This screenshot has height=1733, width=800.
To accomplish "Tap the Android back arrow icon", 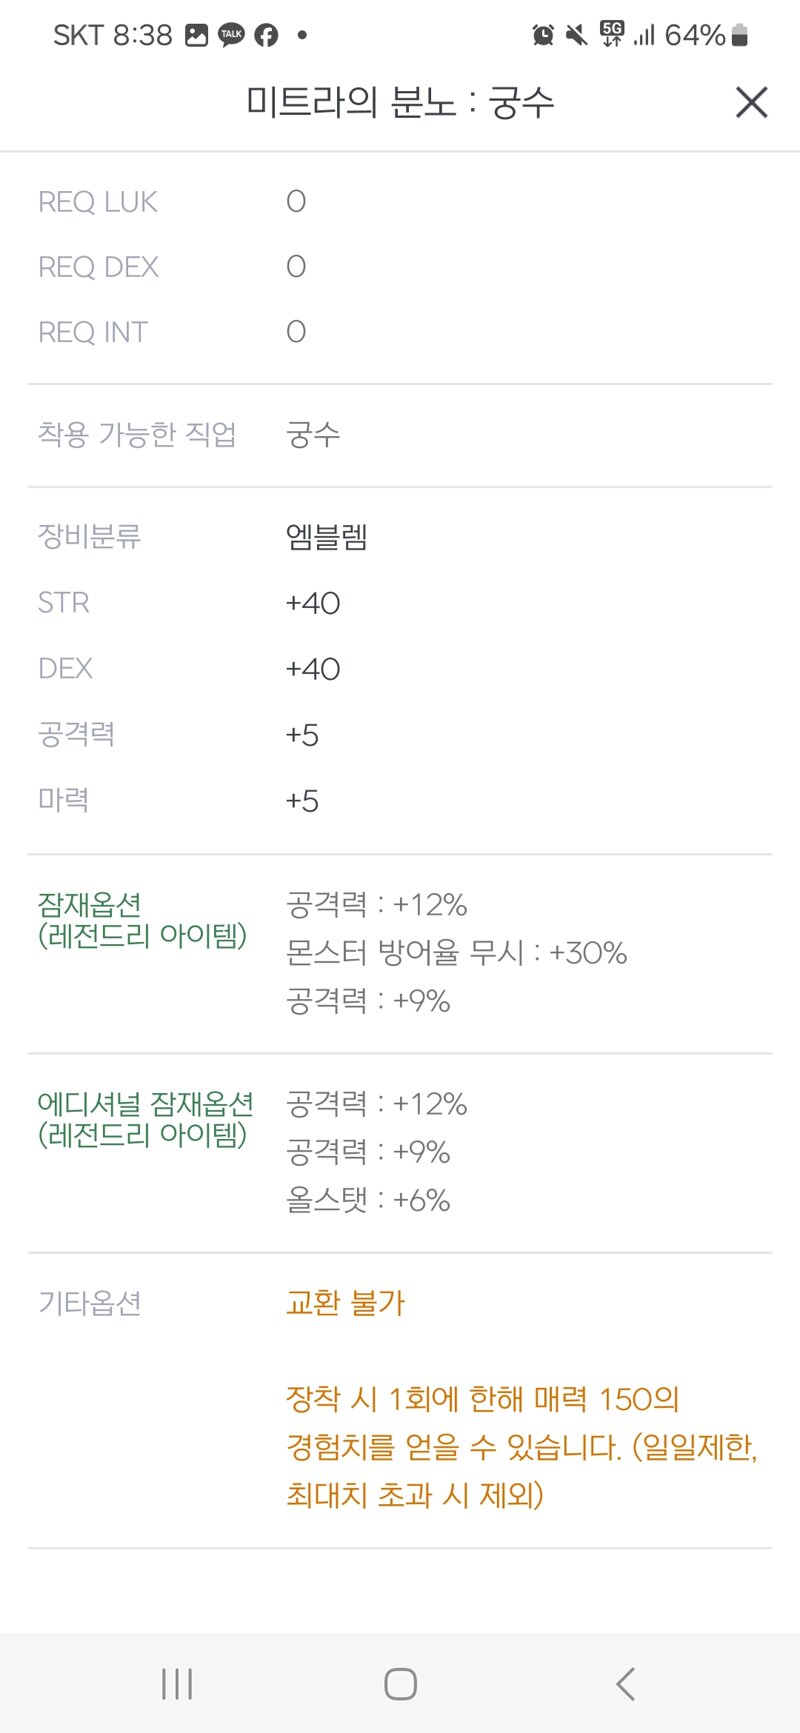I will pos(625,1684).
